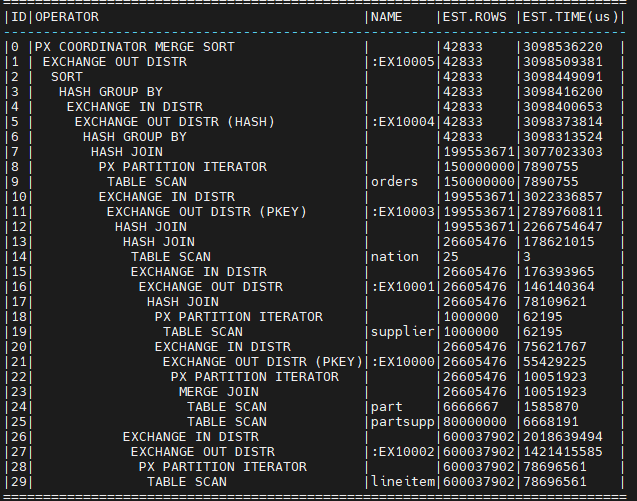
Task: Click the EST.ROWS column header
Action: (x=474, y=17)
